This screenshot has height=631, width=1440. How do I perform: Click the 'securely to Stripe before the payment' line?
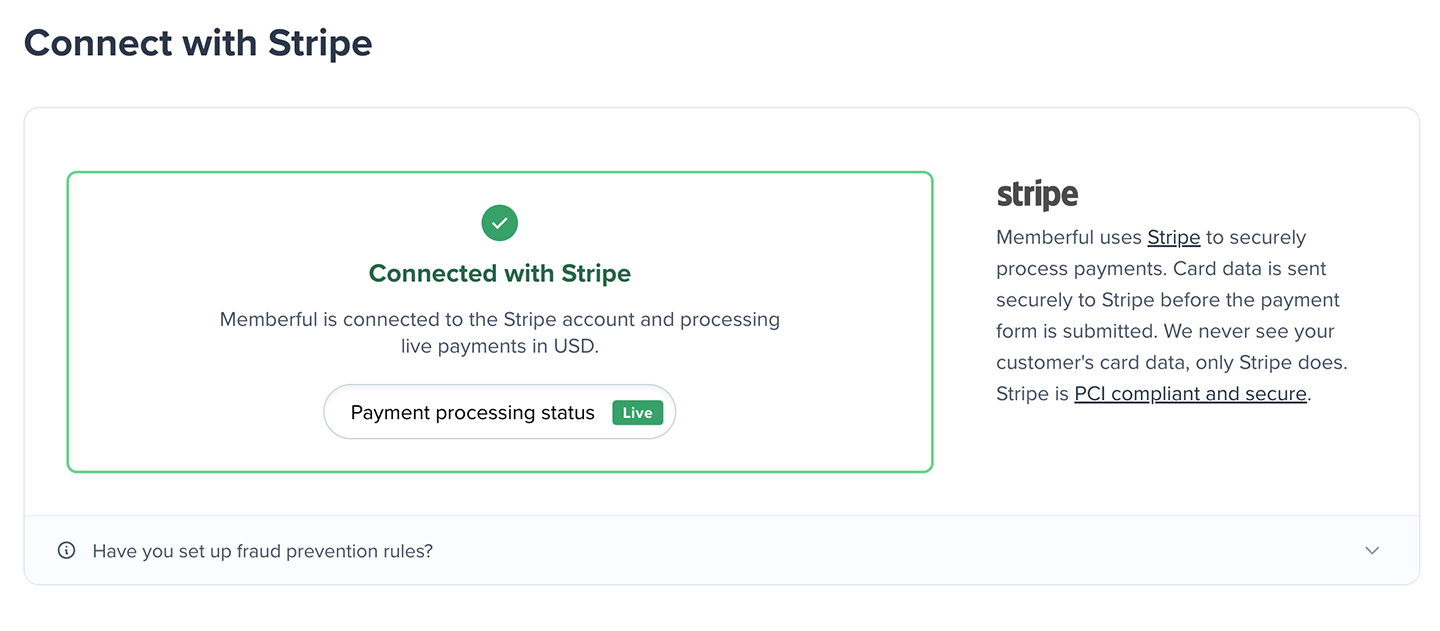(x=1167, y=300)
